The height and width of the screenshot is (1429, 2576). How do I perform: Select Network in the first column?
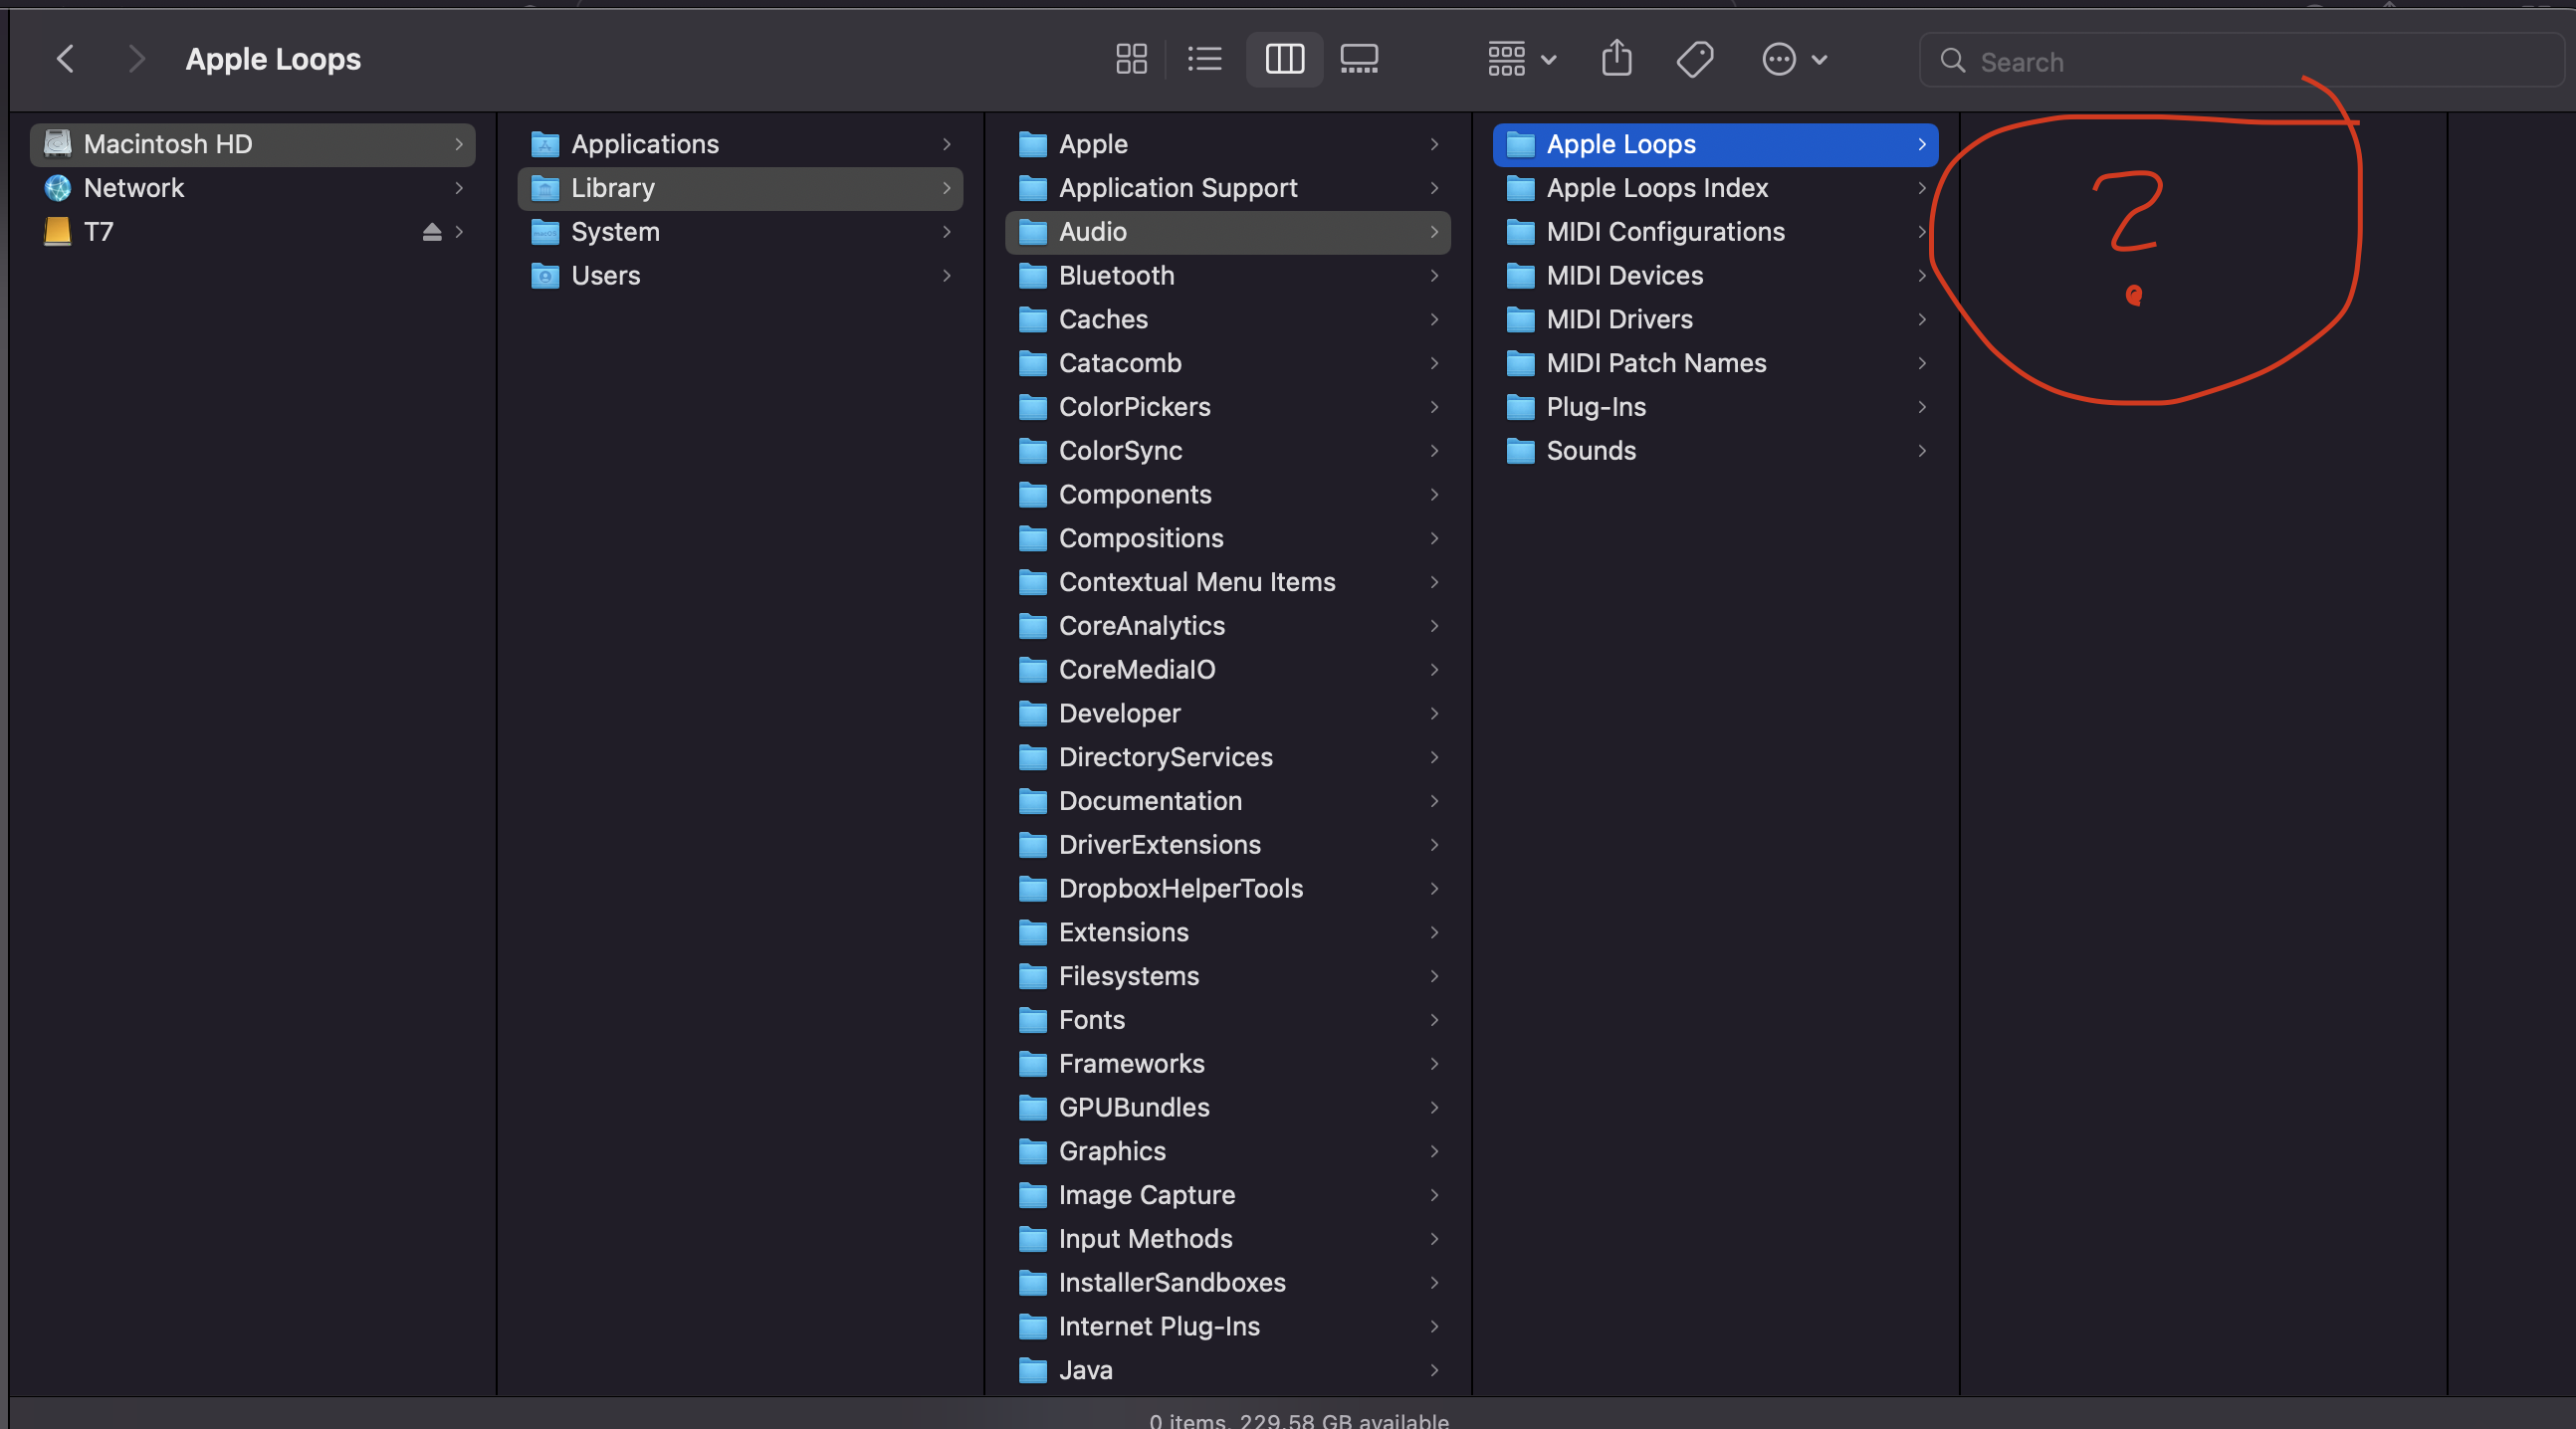point(133,188)
